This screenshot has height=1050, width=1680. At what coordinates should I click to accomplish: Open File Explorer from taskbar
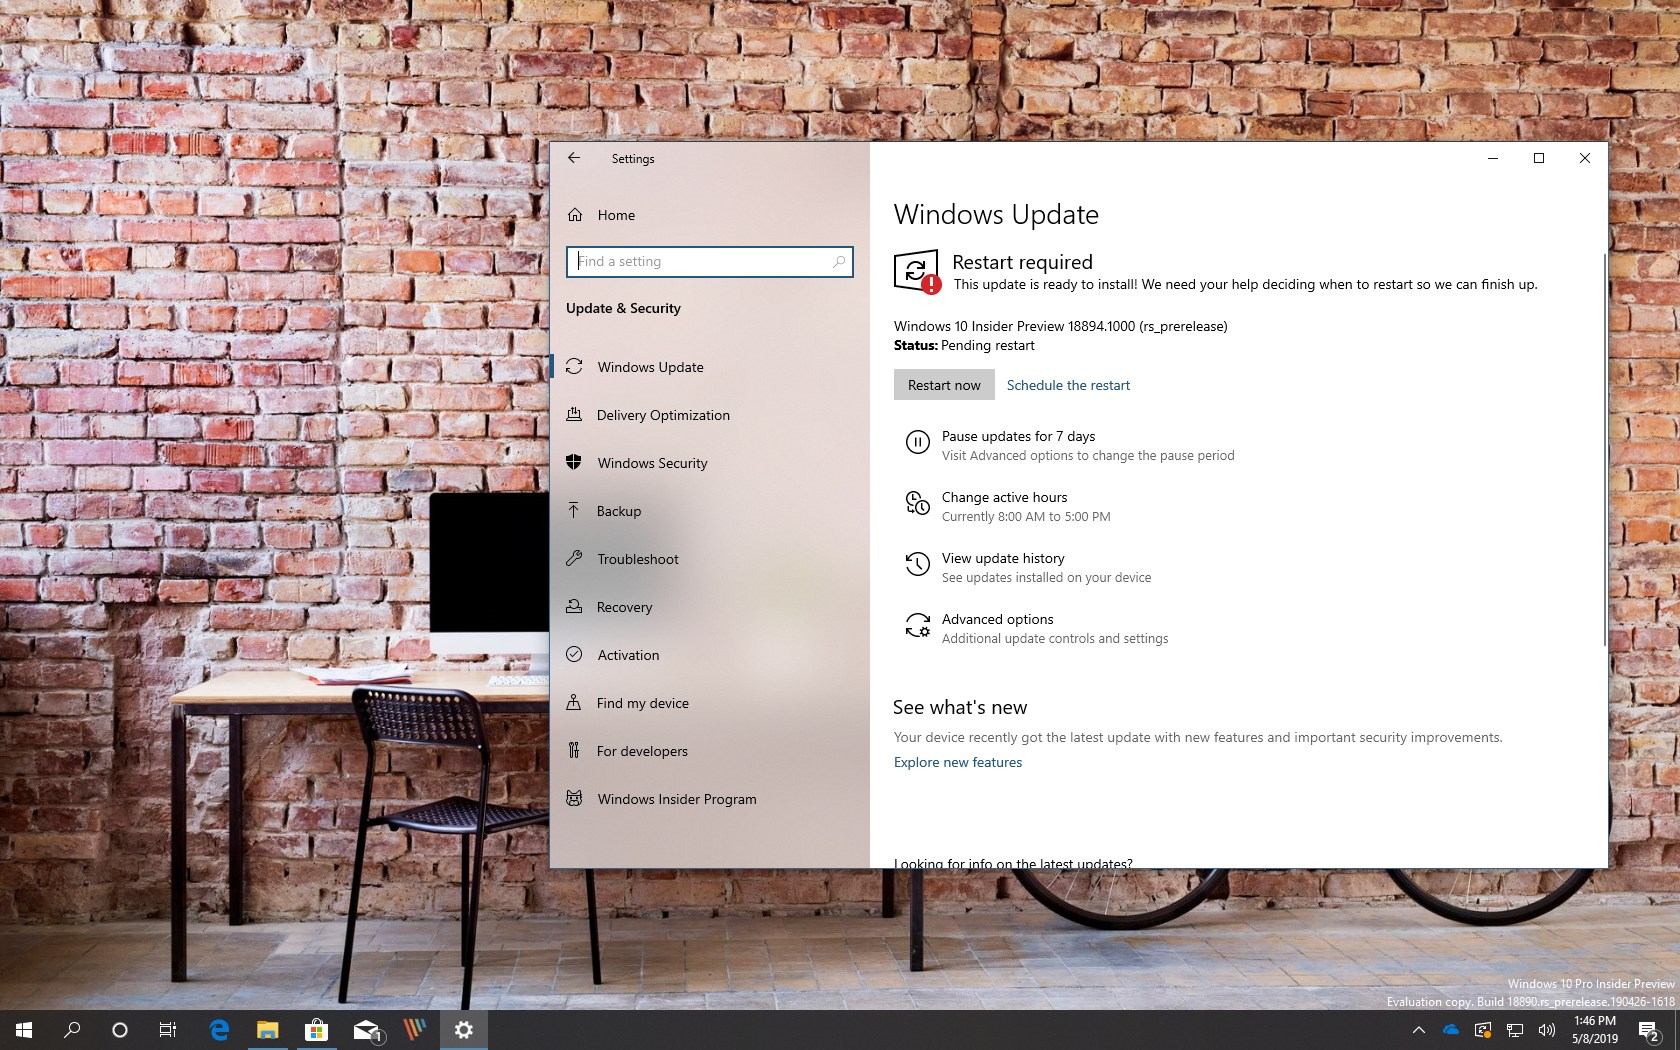(267, 1029)
